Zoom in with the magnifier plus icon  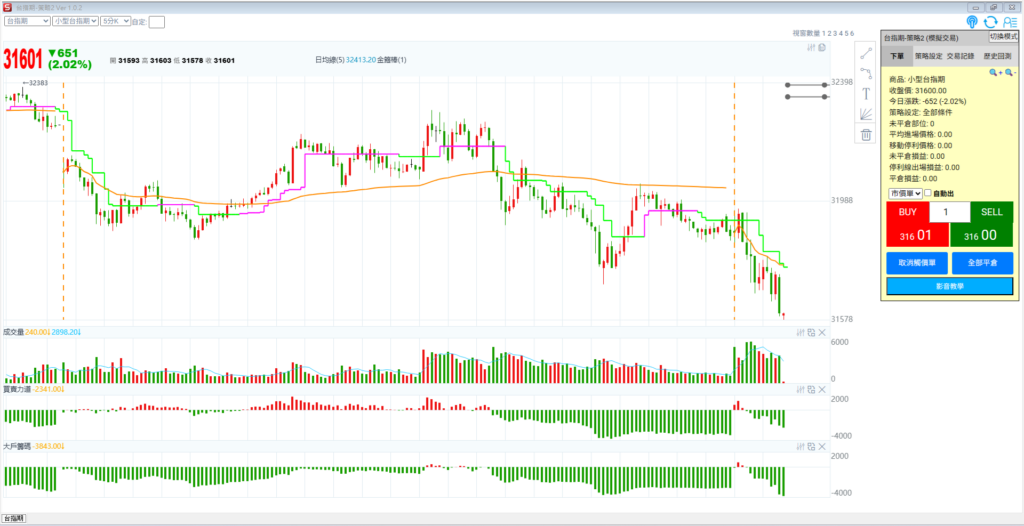pyautogui.click(x=995, y=73)
